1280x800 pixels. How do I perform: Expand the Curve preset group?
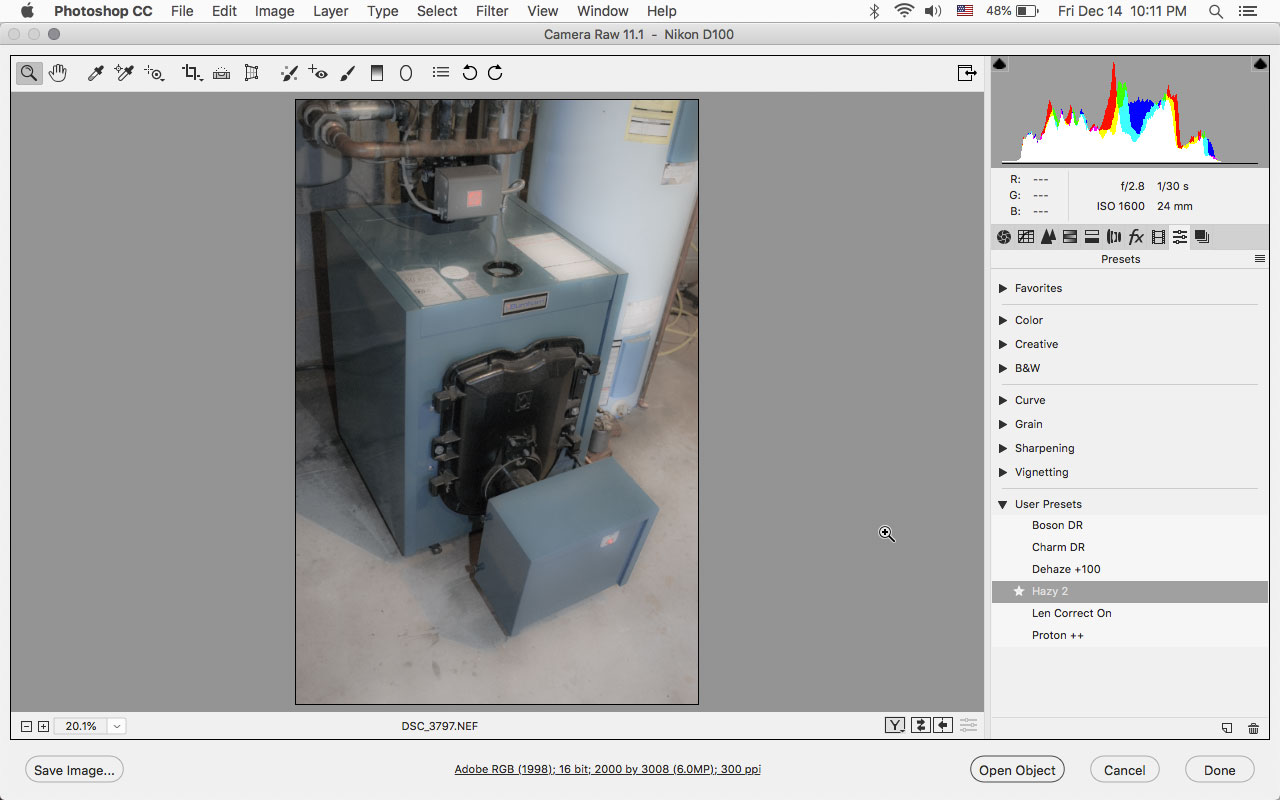(1003, 400)
